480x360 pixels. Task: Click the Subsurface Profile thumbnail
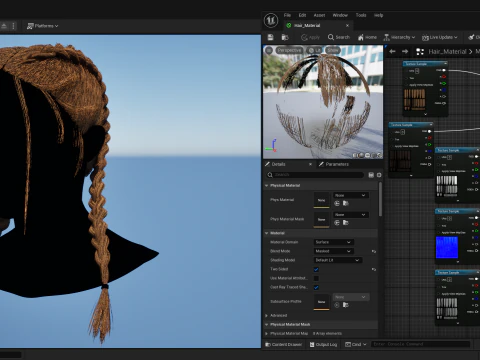tap(321, 302)
